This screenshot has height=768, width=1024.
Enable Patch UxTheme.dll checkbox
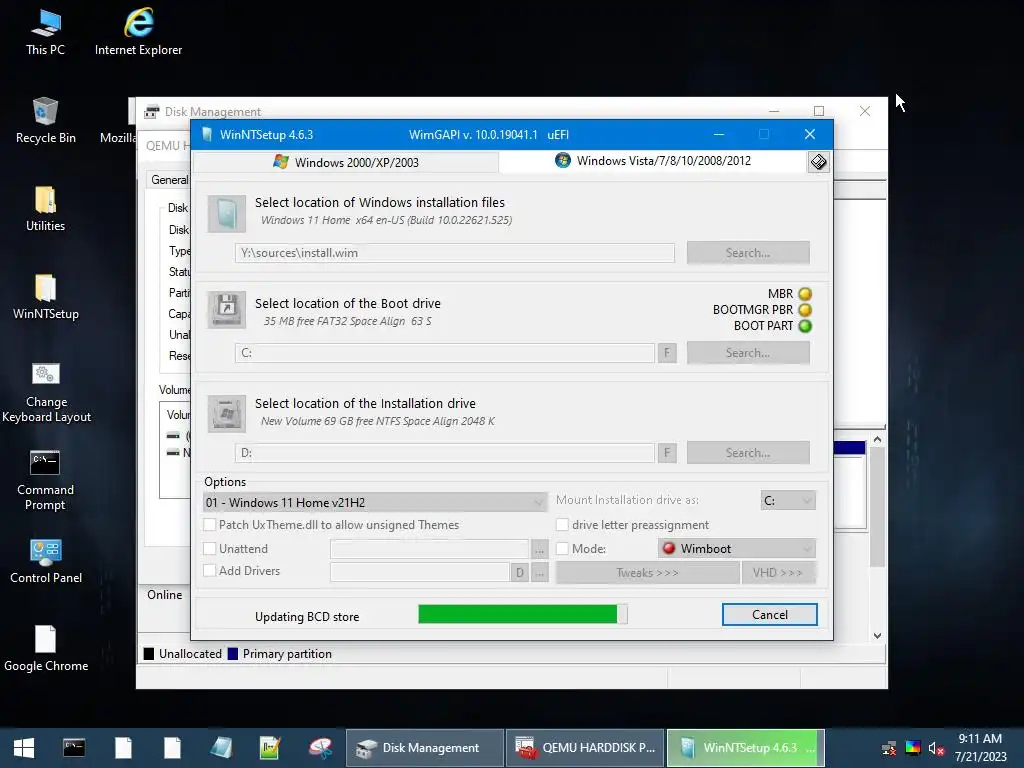pos(210,524)
